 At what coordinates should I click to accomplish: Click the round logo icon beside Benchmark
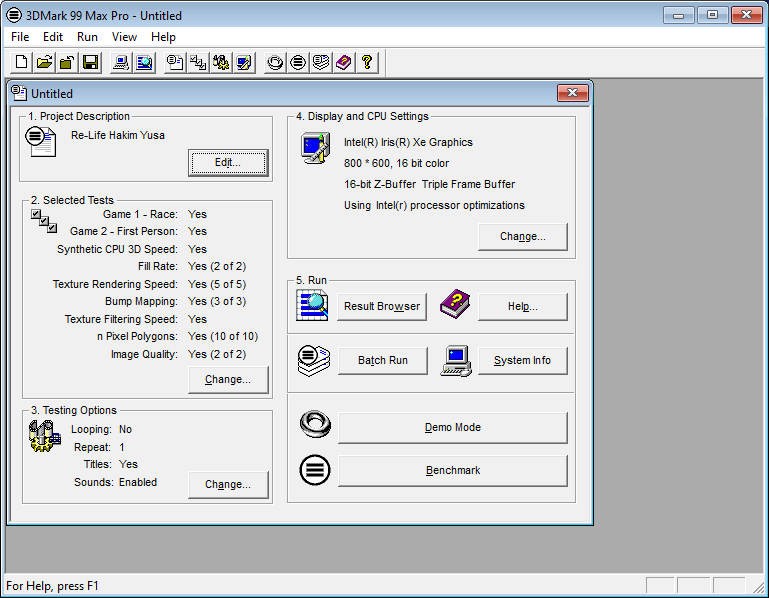[315, 470]
